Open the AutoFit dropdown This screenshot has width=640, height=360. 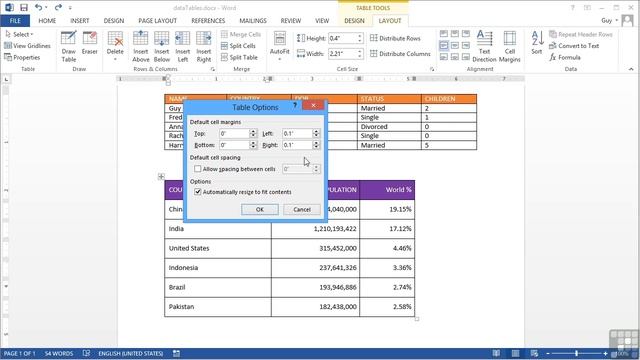(280, 47)
